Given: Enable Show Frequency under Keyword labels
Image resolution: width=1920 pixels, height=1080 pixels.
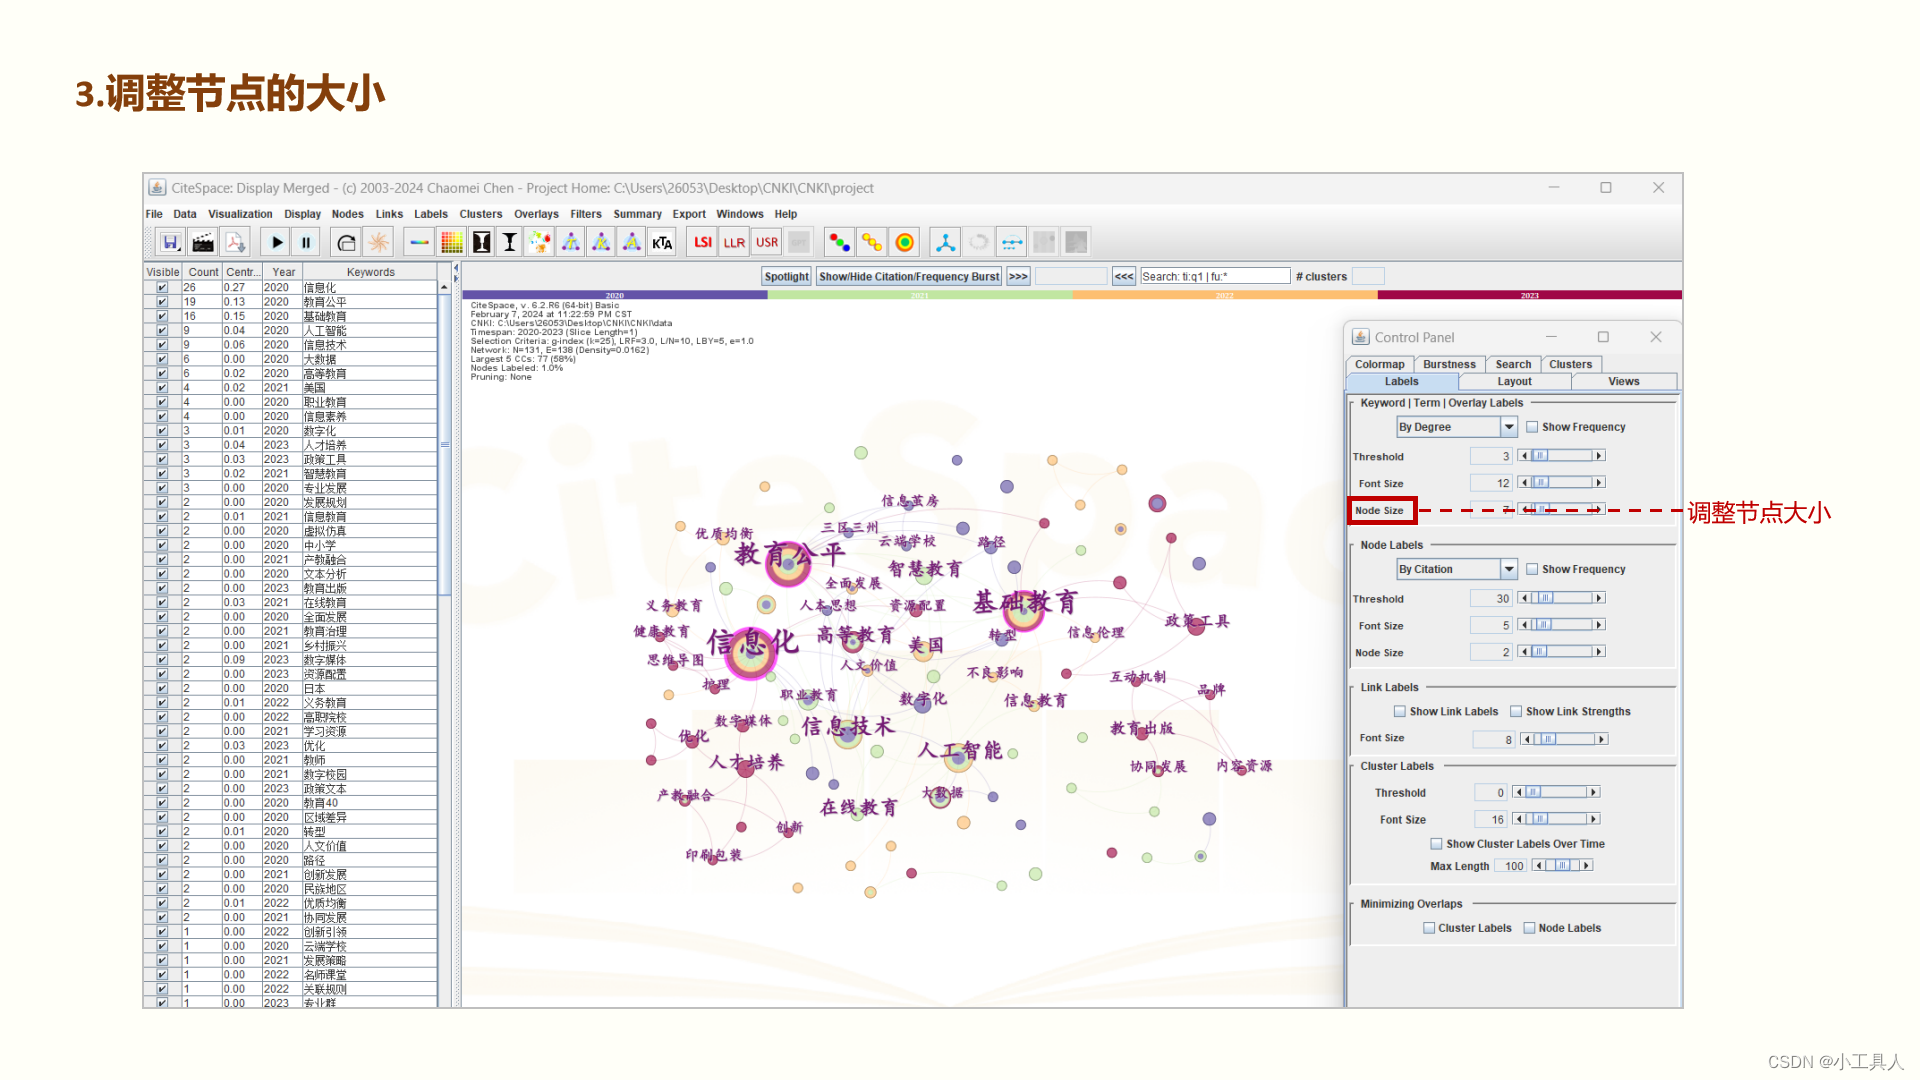Looking at the screenshot, I should tap(1532, 427).
